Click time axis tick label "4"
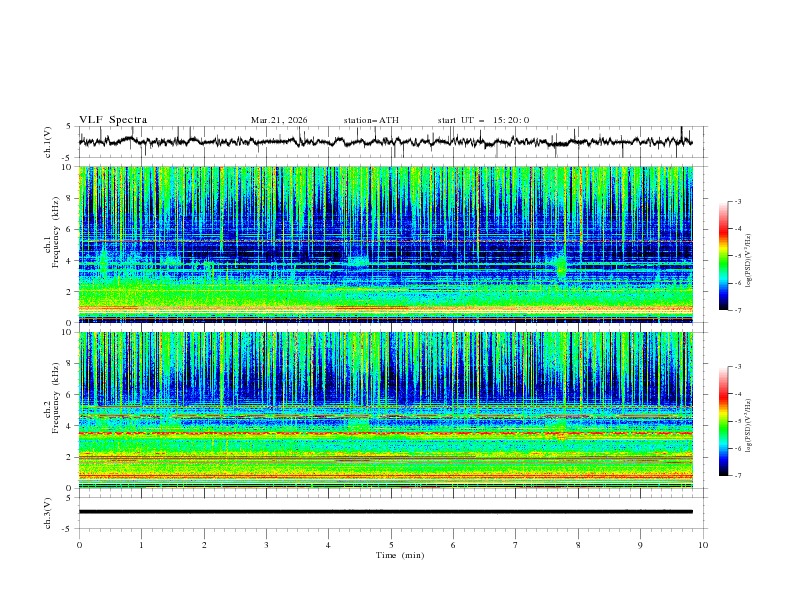Viewport: 792px width, 612px height. point(328,545)
